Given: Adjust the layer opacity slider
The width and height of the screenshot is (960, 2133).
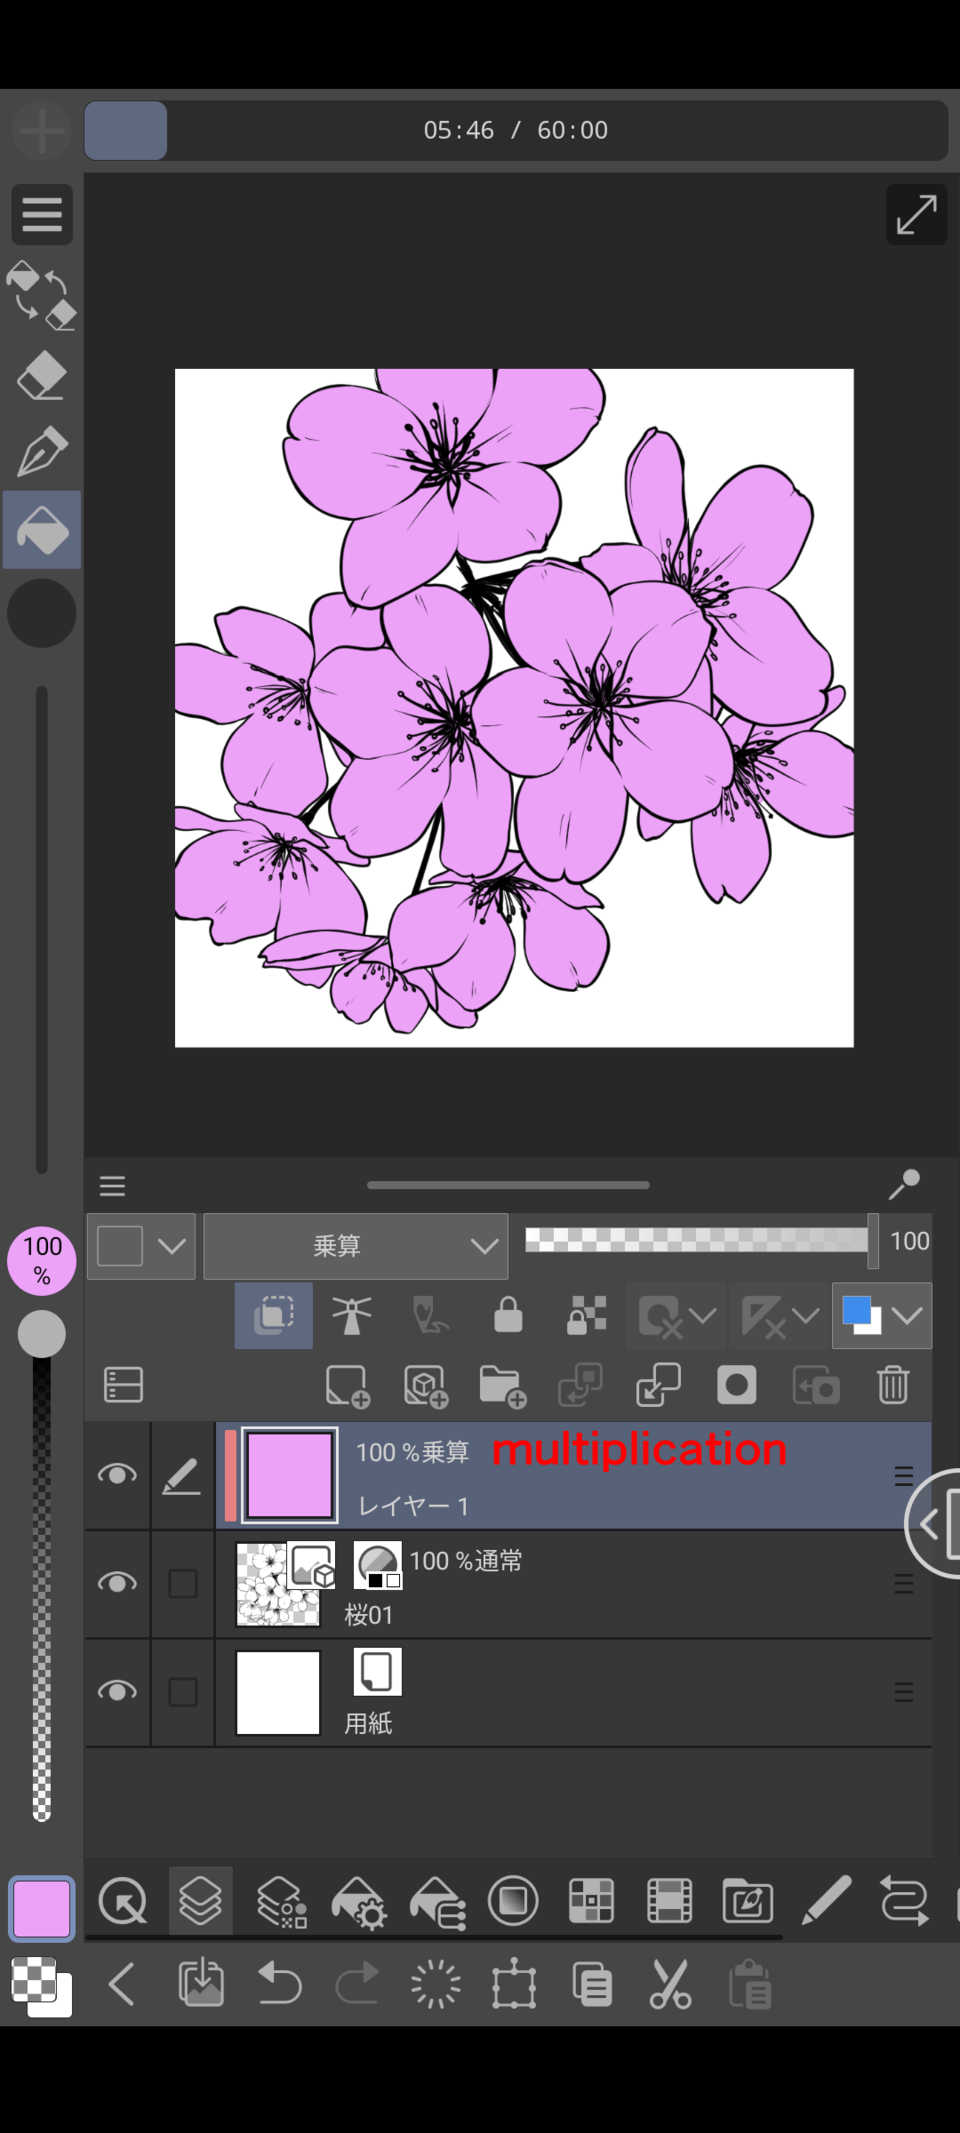Looking at the screenshot, I should pyautogui.click(x=700, y=1240).
